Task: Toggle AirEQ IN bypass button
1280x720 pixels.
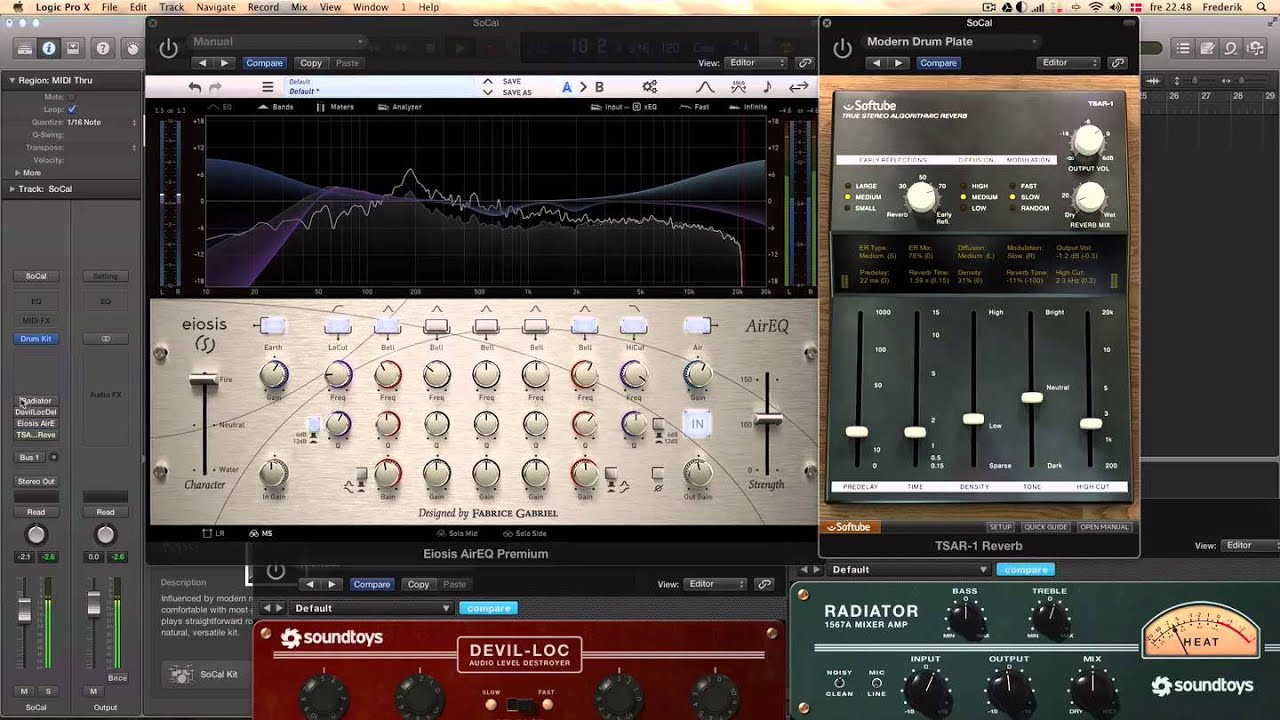Action: coord(698,424)
